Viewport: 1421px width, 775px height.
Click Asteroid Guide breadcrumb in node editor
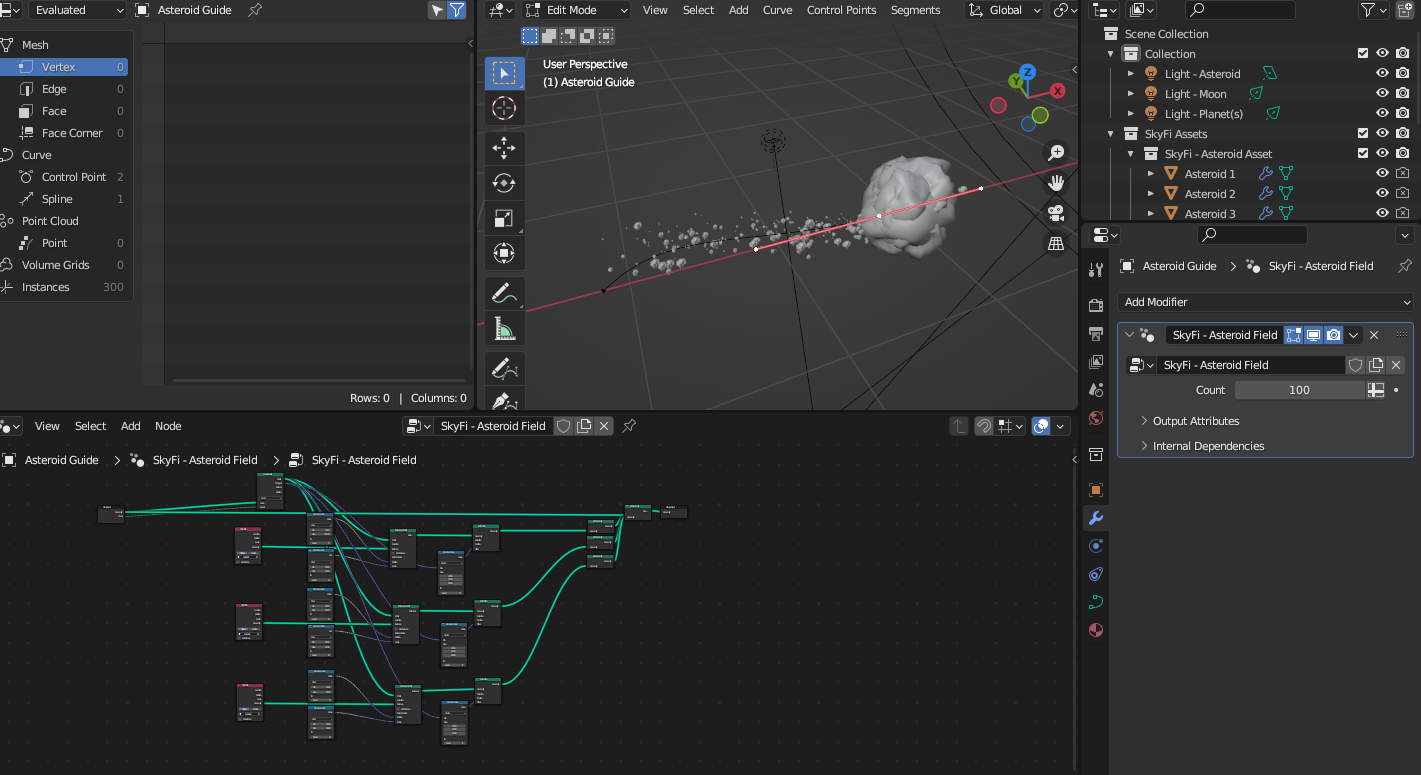[x=61, y=460]
